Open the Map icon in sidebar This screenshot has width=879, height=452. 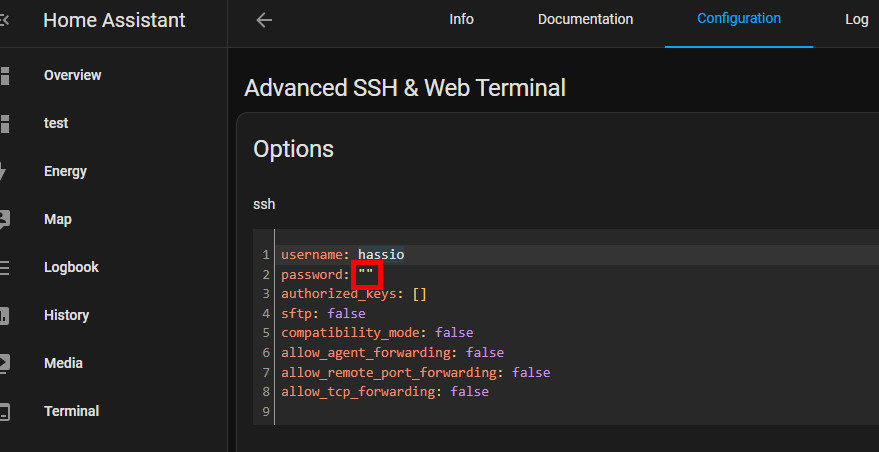coord(4,219)
